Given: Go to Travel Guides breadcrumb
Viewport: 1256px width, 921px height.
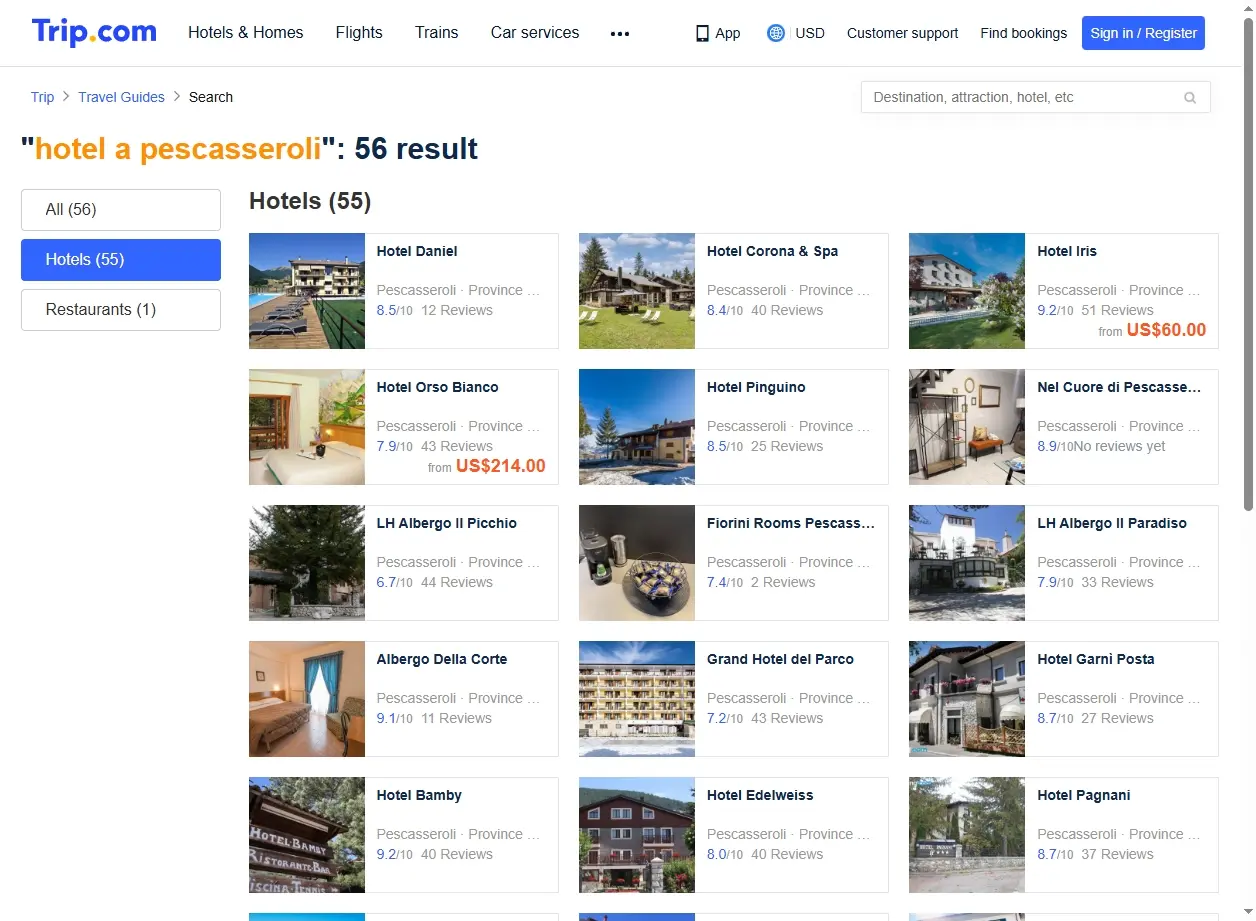Looking at the screenshot, I should coord(121,97).
